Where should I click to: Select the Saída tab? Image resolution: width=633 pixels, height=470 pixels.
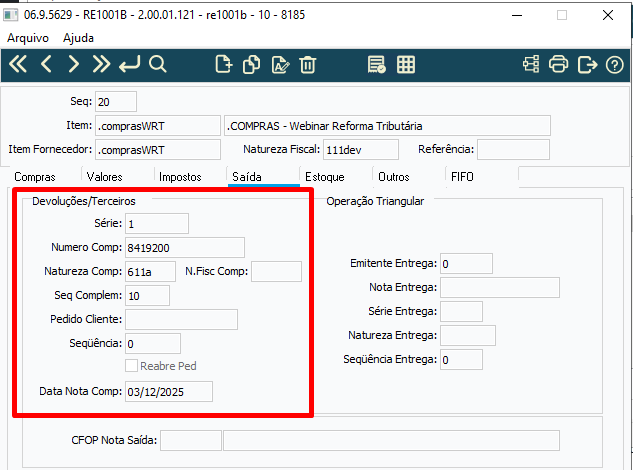[x=247, y=177]
